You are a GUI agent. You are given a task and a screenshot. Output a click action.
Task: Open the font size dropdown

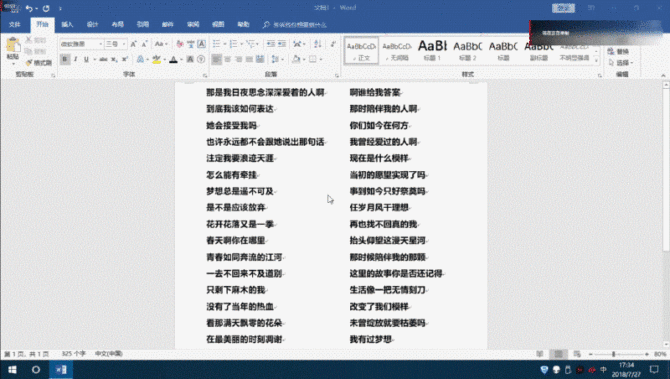[124, 44]
